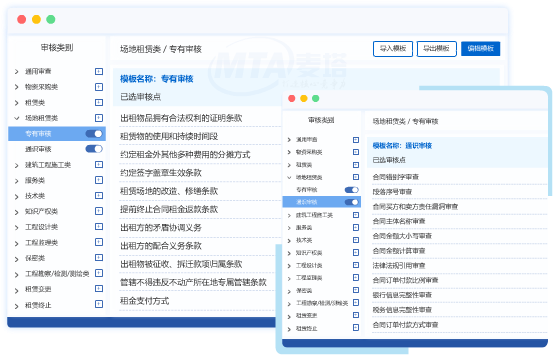Screen dimensions: 560x364
Task: Expand 工程监理类 chevron in front window
Action: (289, 278)
